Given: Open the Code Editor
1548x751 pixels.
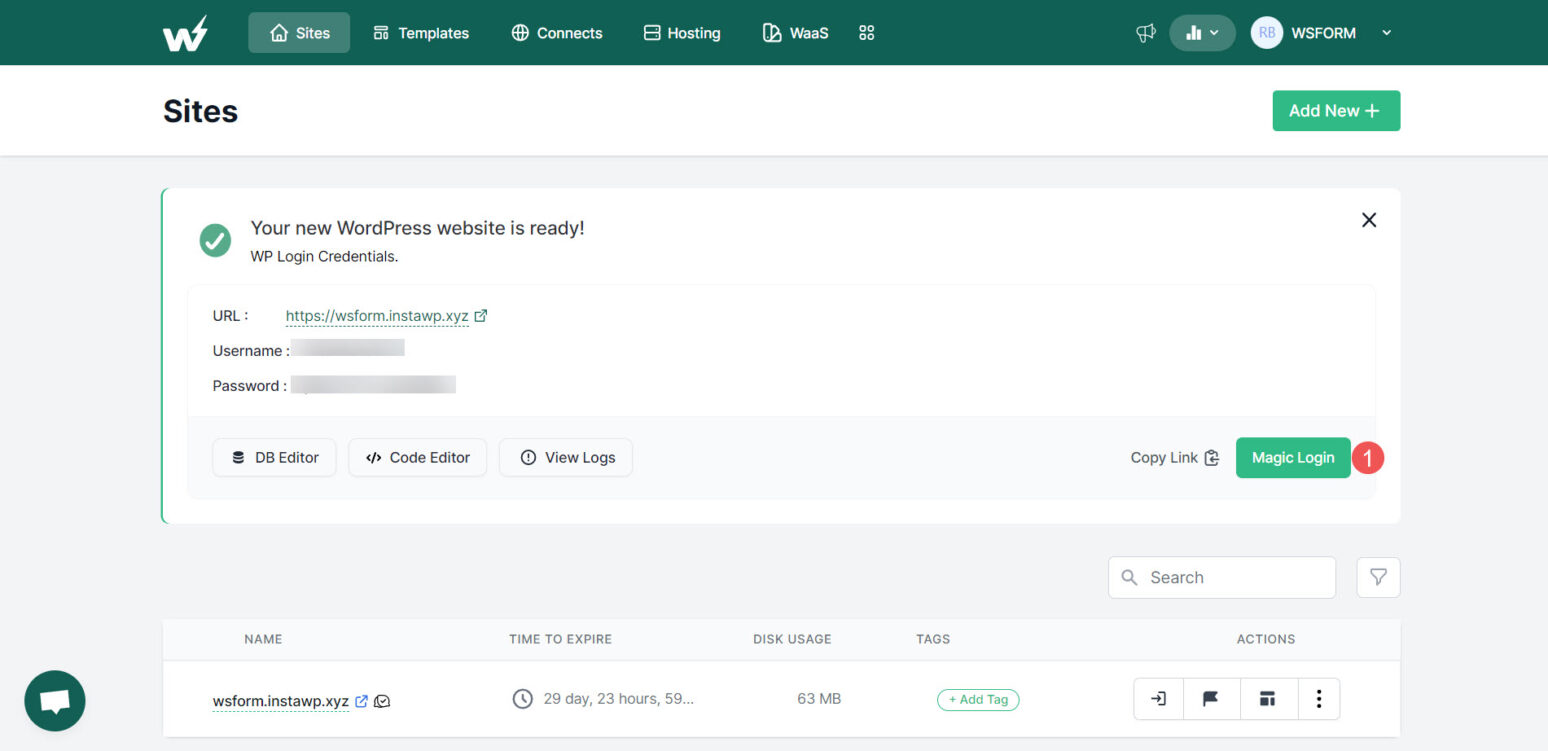Looking at the screenshot, I should click(417, 457).
